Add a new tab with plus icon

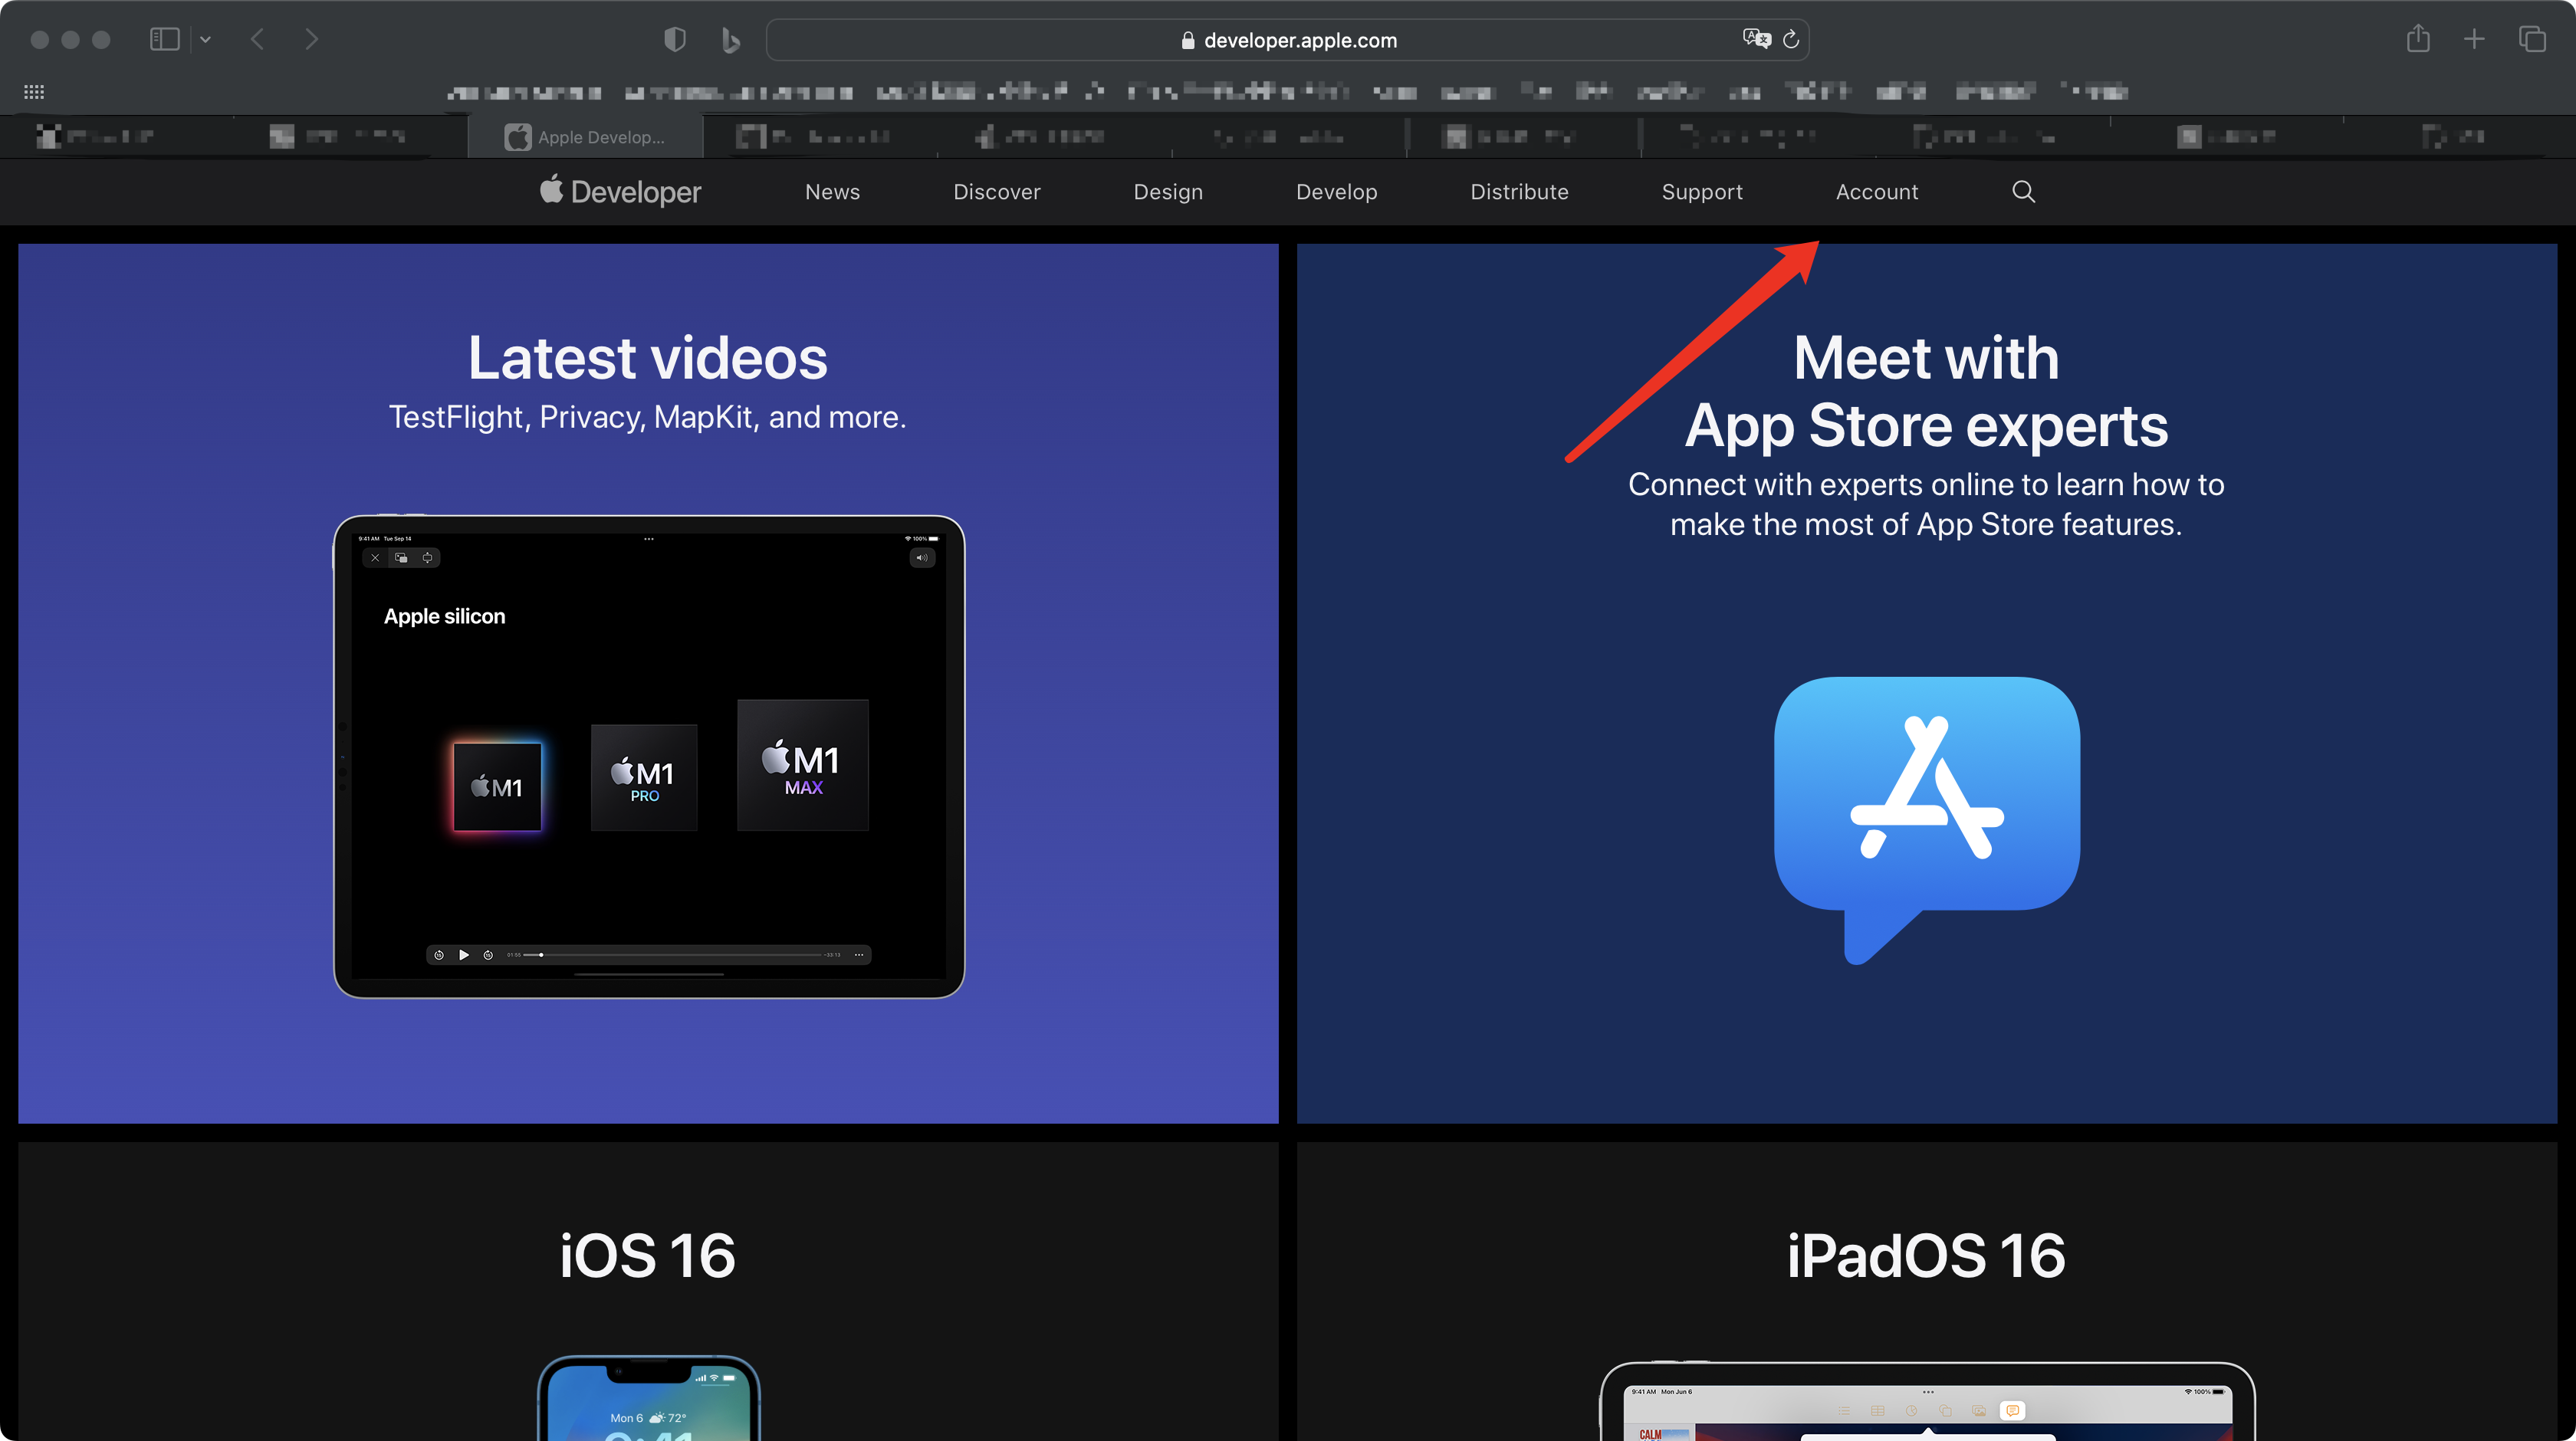click(x=2474, y=39)
